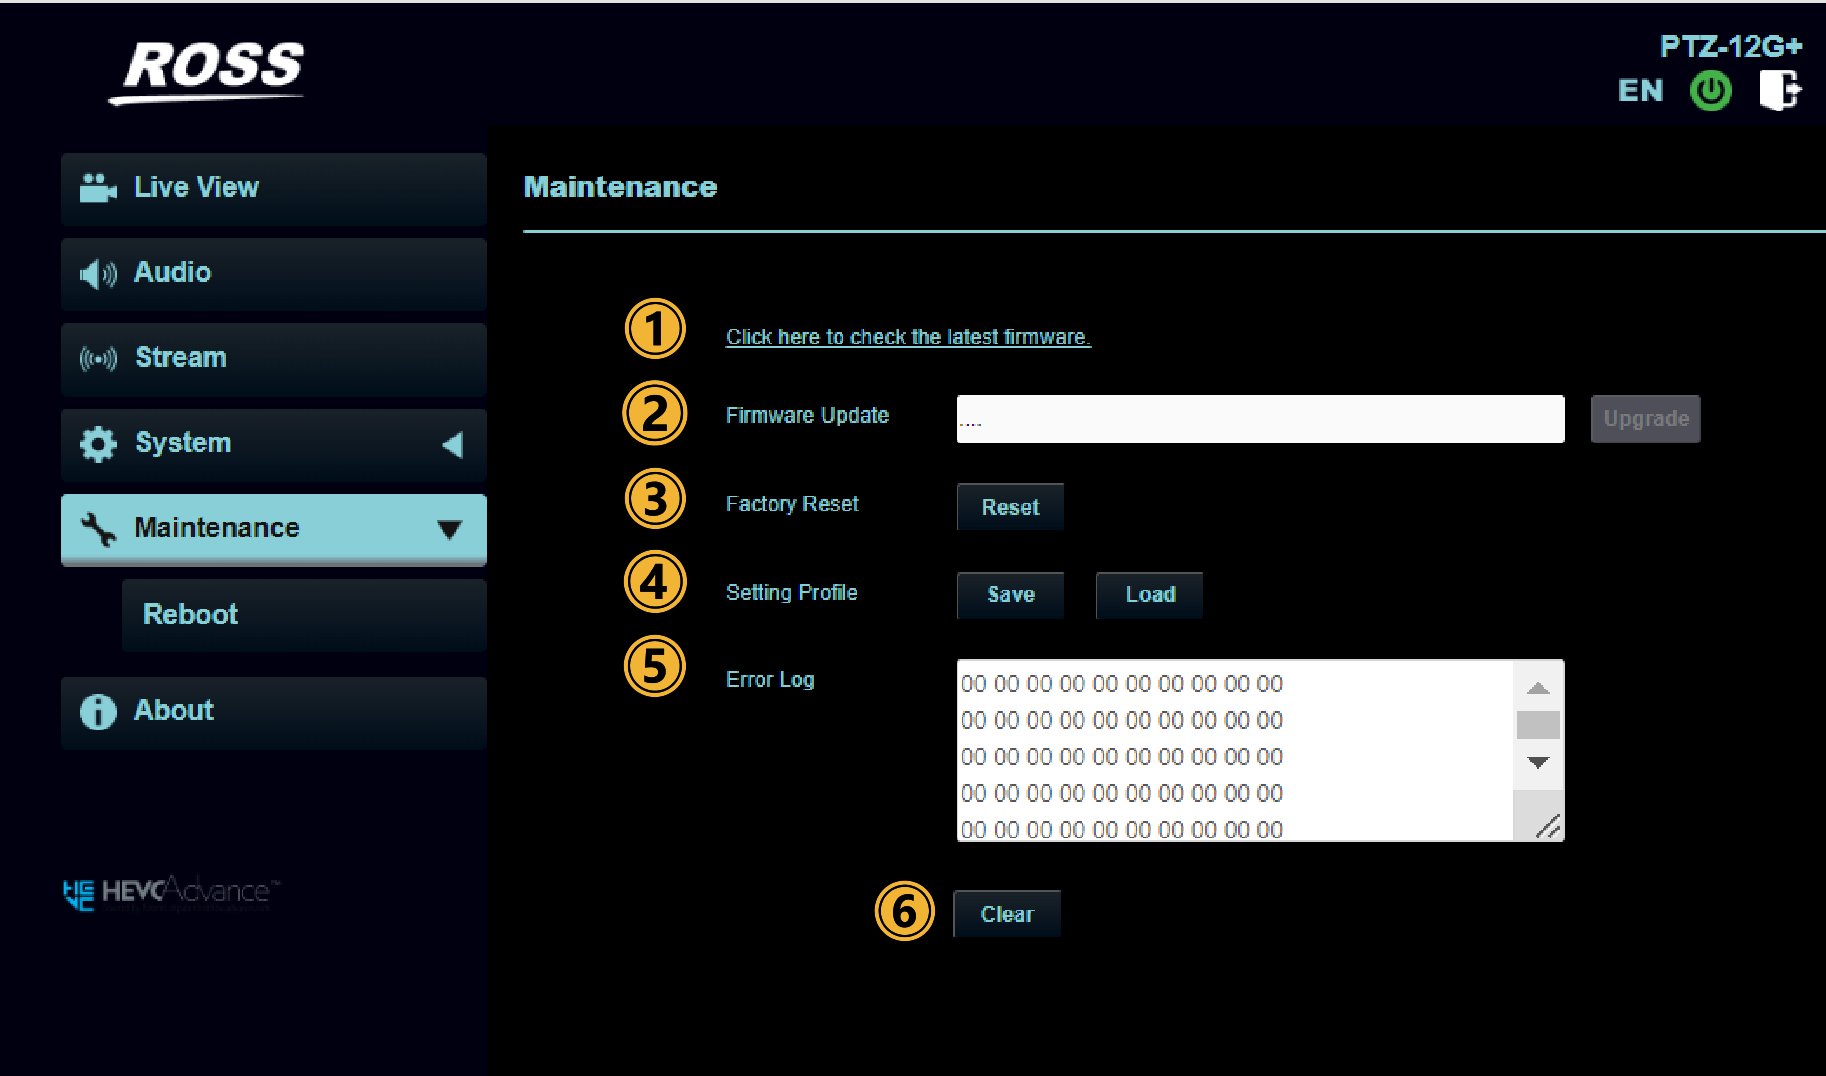
Task: Click the gear icon beside System
Action: (x=98, y=444)
